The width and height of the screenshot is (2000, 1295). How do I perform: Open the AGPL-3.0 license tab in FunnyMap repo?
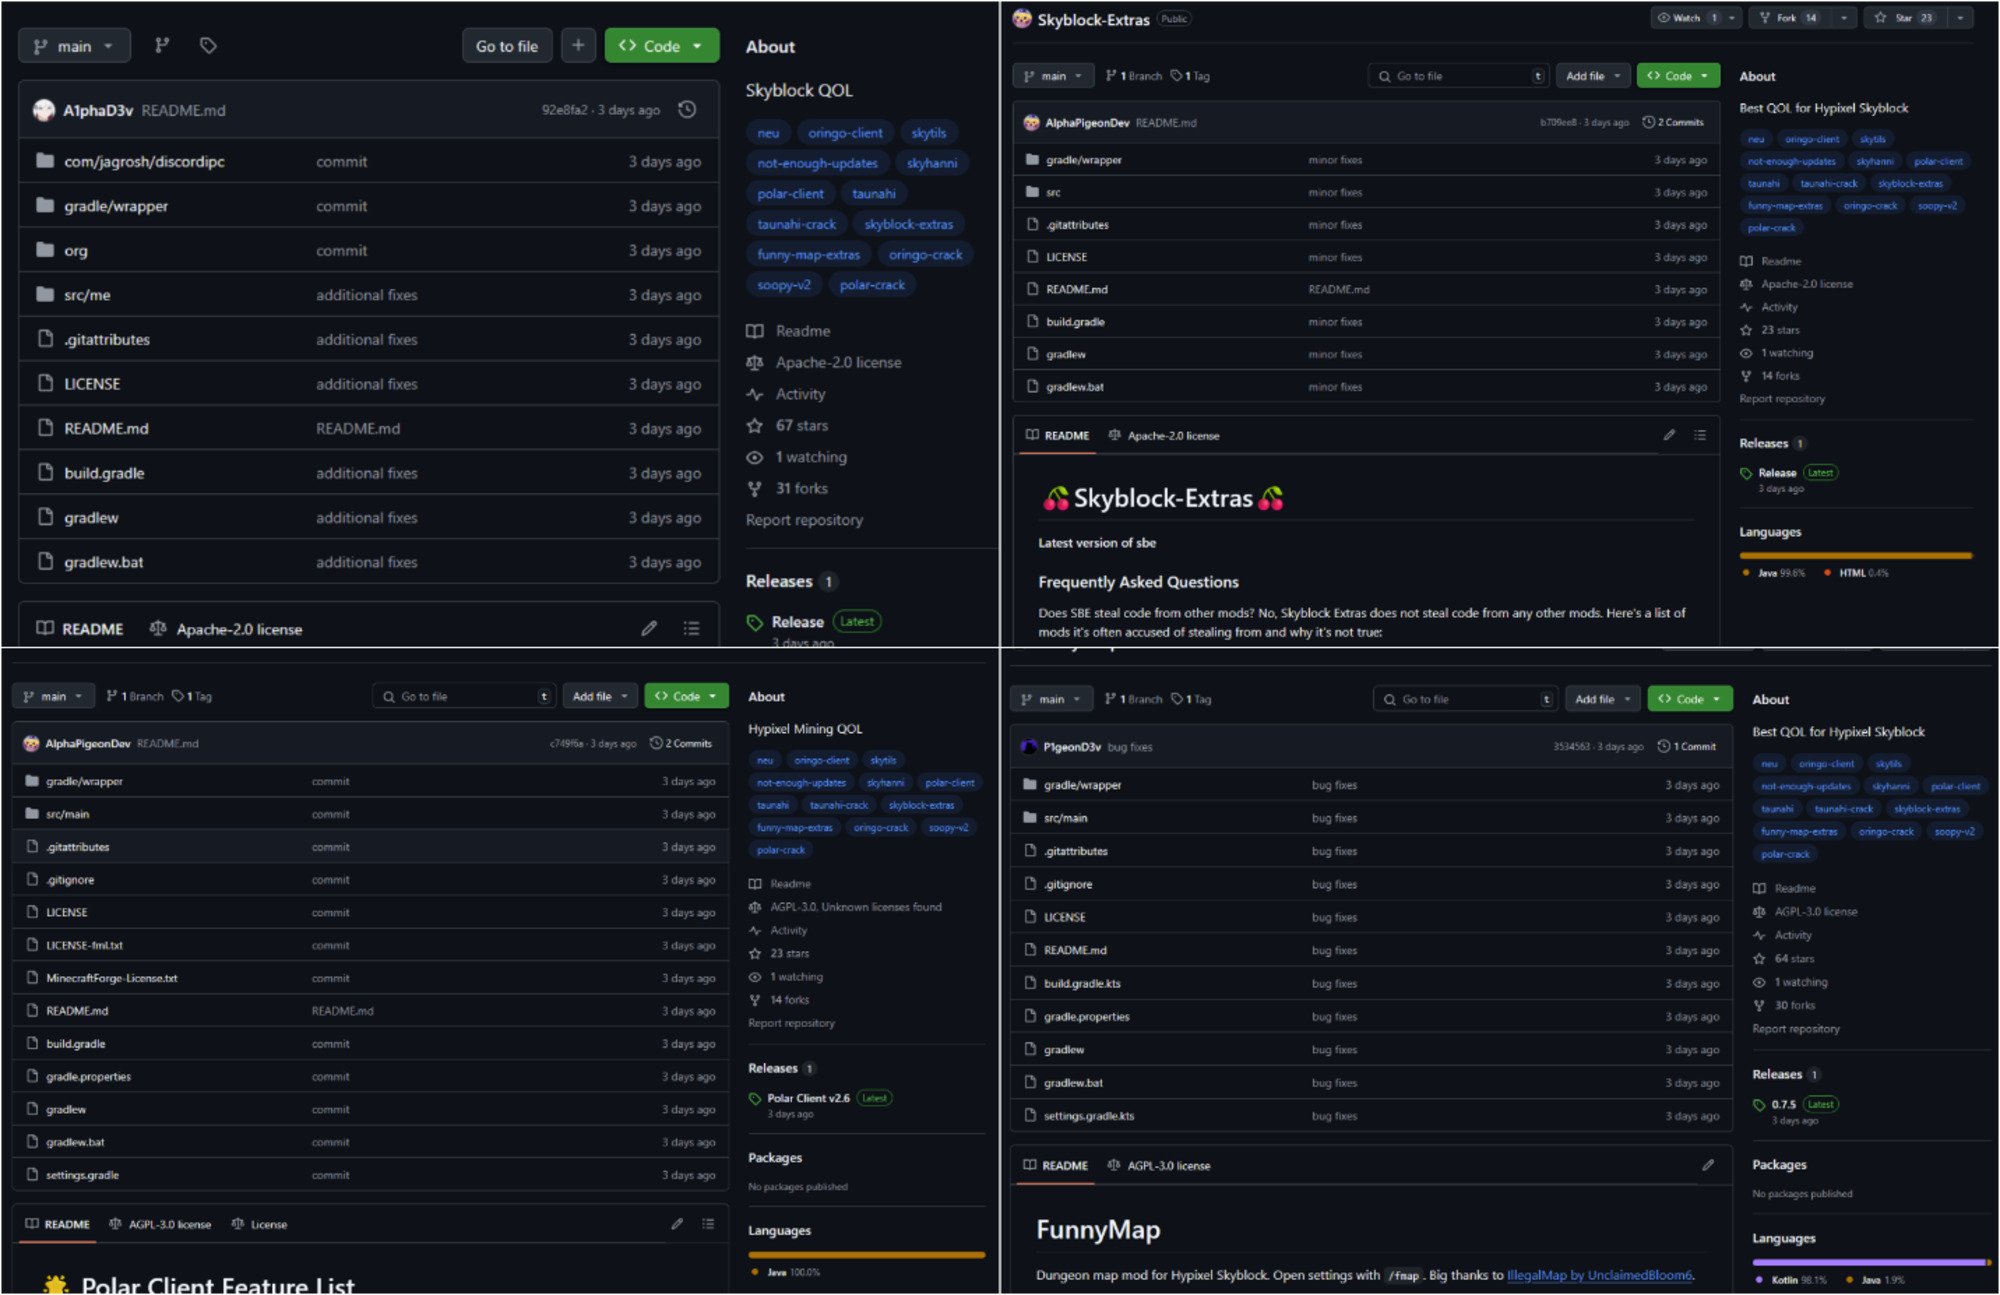1160,1166
